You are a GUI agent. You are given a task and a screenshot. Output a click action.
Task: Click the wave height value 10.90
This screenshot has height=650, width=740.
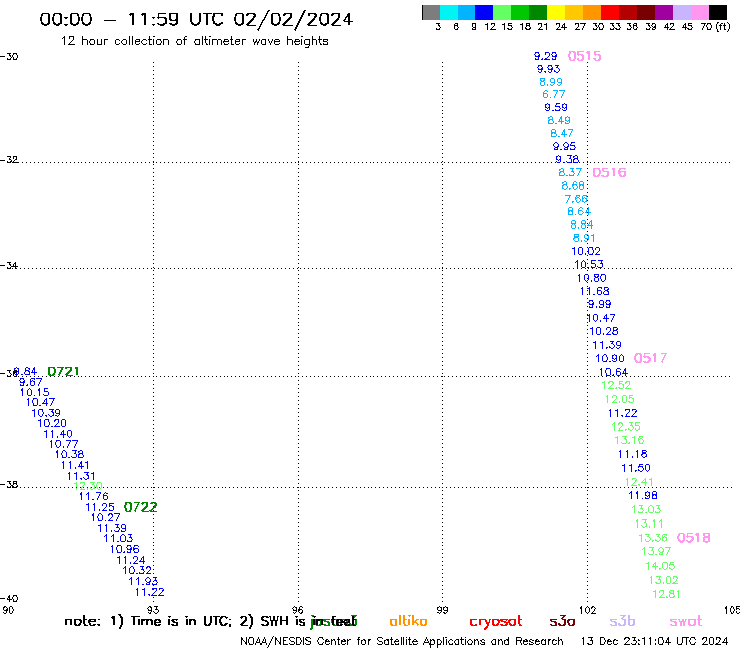coord(610,358)
